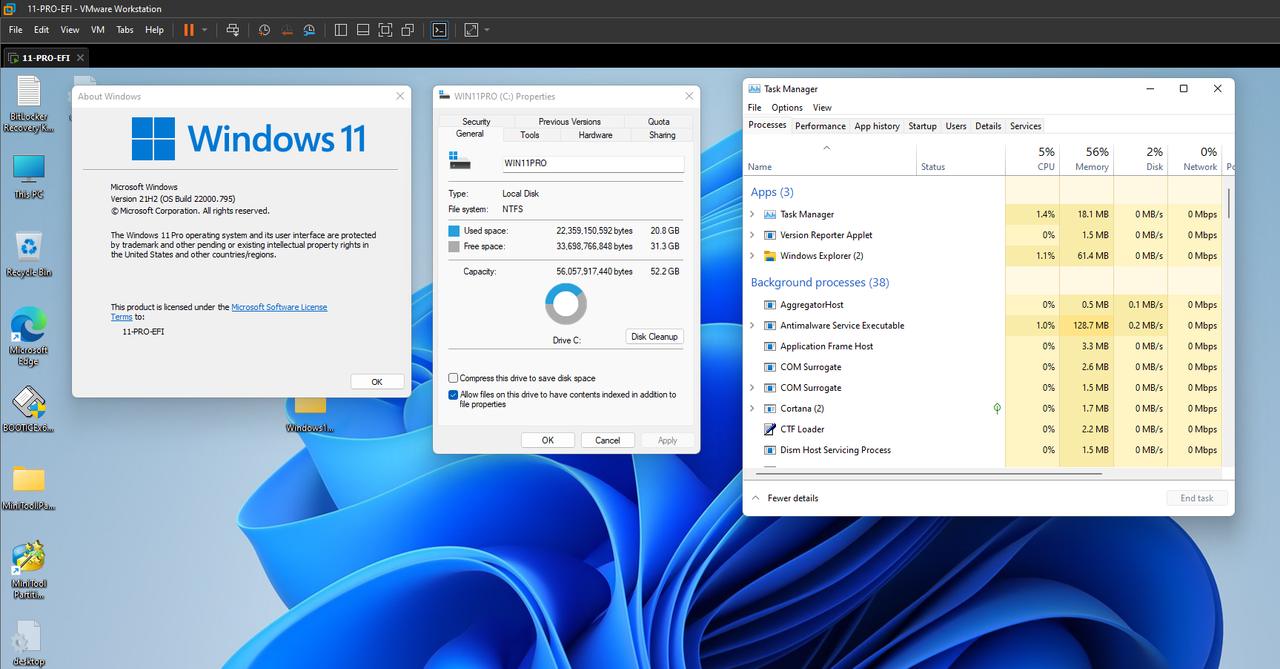This screenshot has height=669, width=1280.
Task: Expand the Windows Explorer (2) row
Action: (752, 256)
